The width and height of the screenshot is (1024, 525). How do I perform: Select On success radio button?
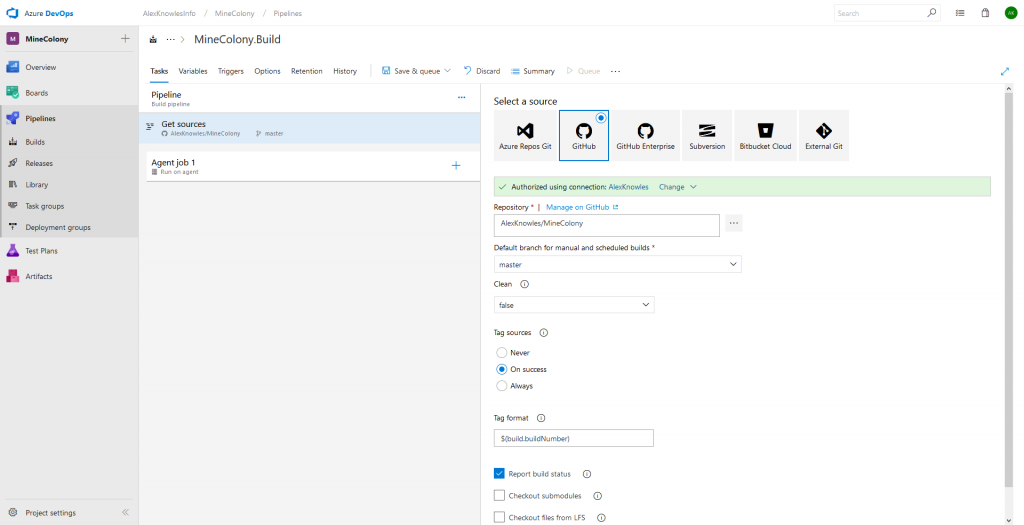(502, 370)
